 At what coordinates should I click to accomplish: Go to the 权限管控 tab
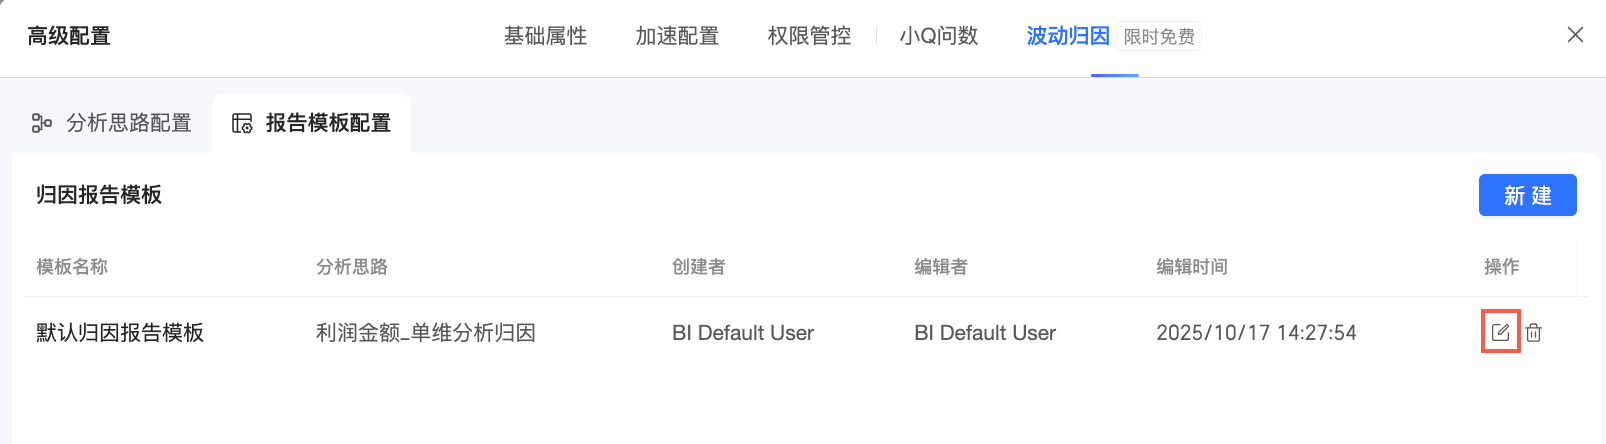click(x=809, y=36)
